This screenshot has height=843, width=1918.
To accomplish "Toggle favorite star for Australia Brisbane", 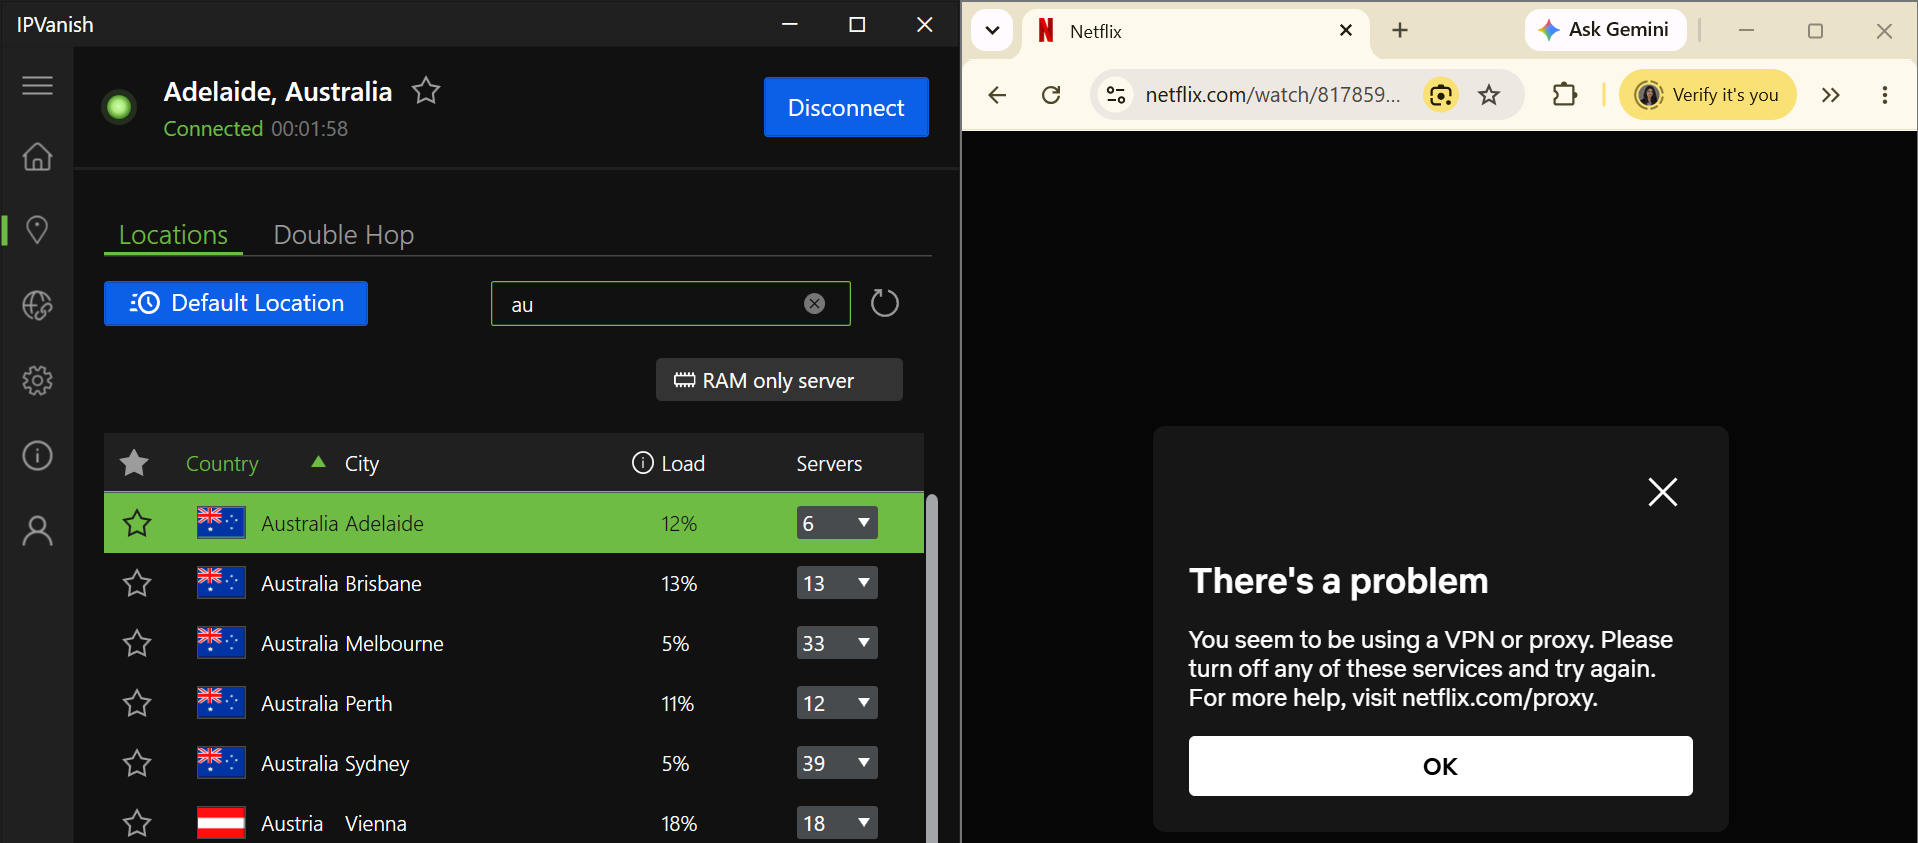I will click(137, 583).
